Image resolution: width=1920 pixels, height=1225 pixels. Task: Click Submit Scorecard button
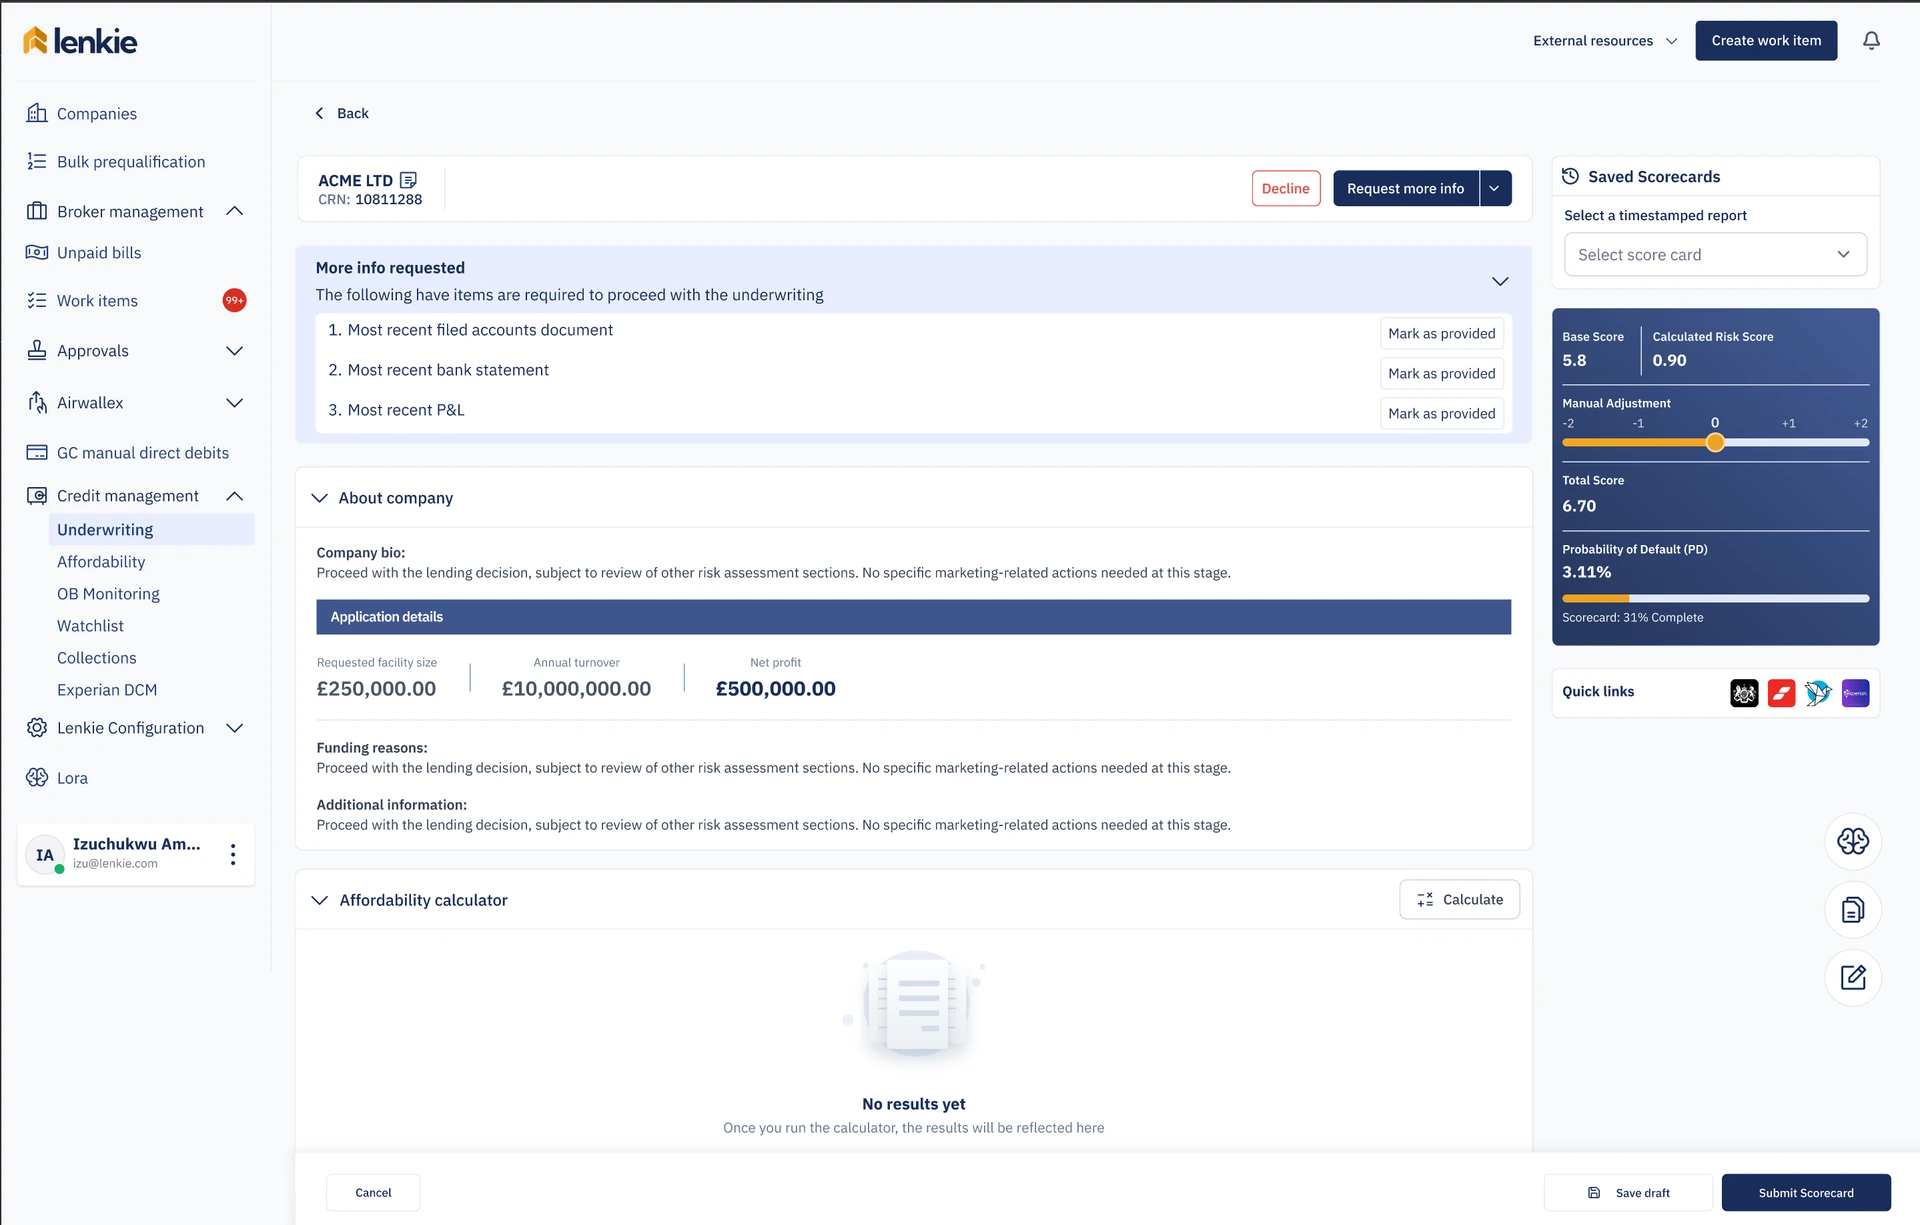1806,1192
